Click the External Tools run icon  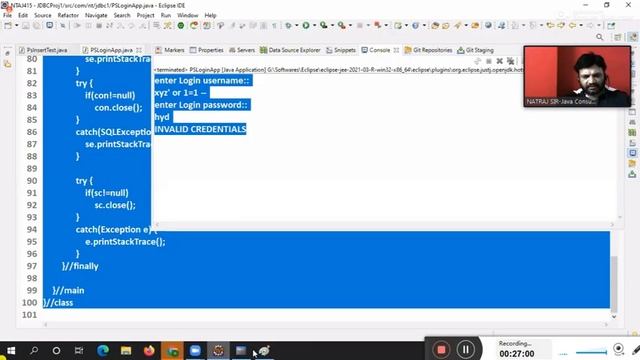342,25
